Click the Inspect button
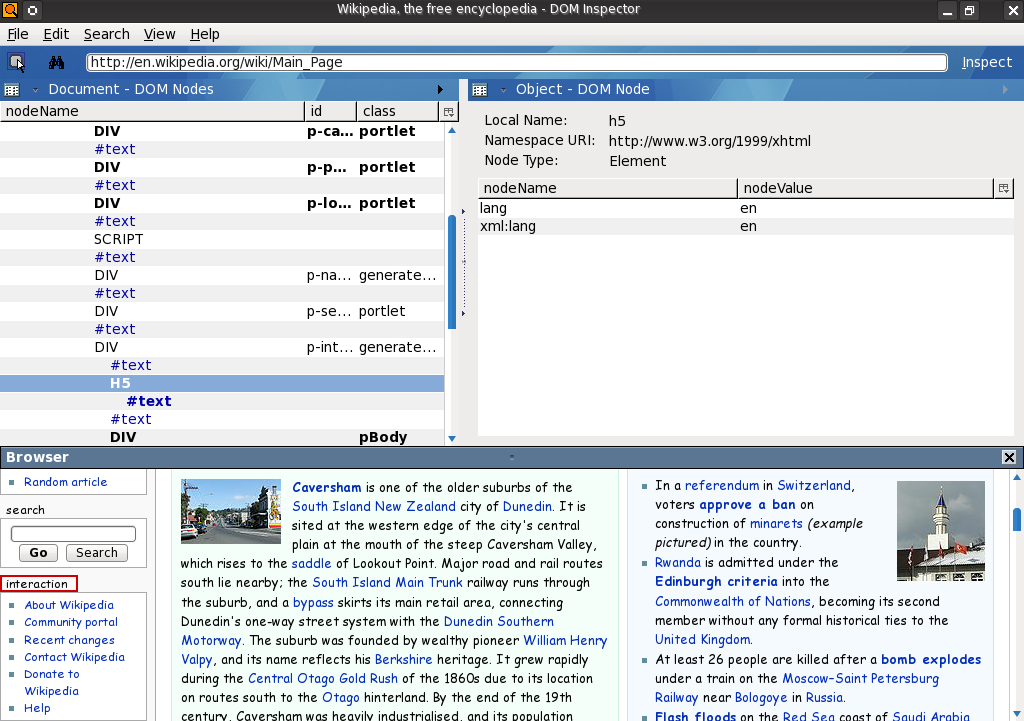The width and height of the screenshot is (1024, 721). pyautogui.click(x=987, y=62)
